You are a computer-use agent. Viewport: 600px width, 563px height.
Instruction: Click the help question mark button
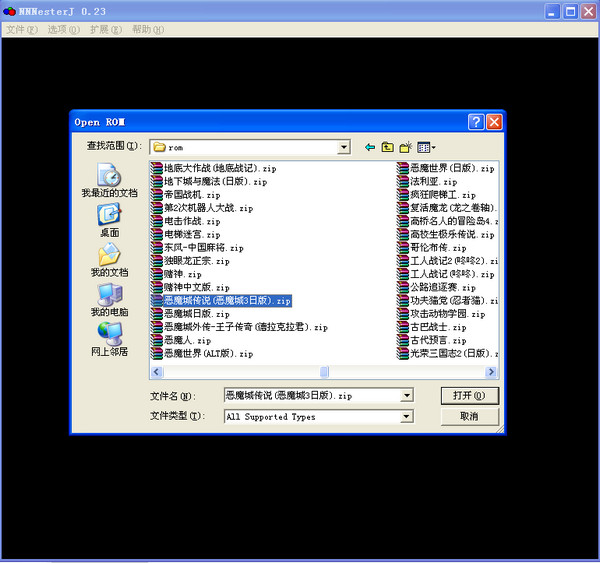tap(475, 122)
